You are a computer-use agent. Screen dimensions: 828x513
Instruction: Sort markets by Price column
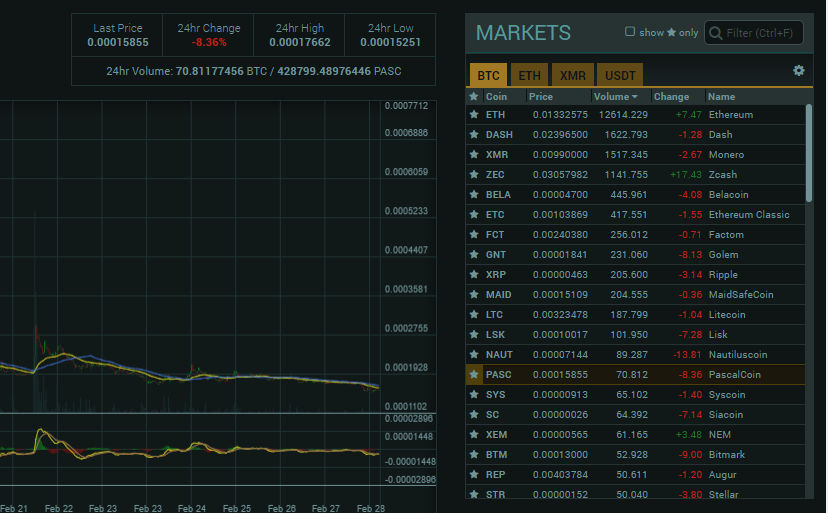point(541,97)
